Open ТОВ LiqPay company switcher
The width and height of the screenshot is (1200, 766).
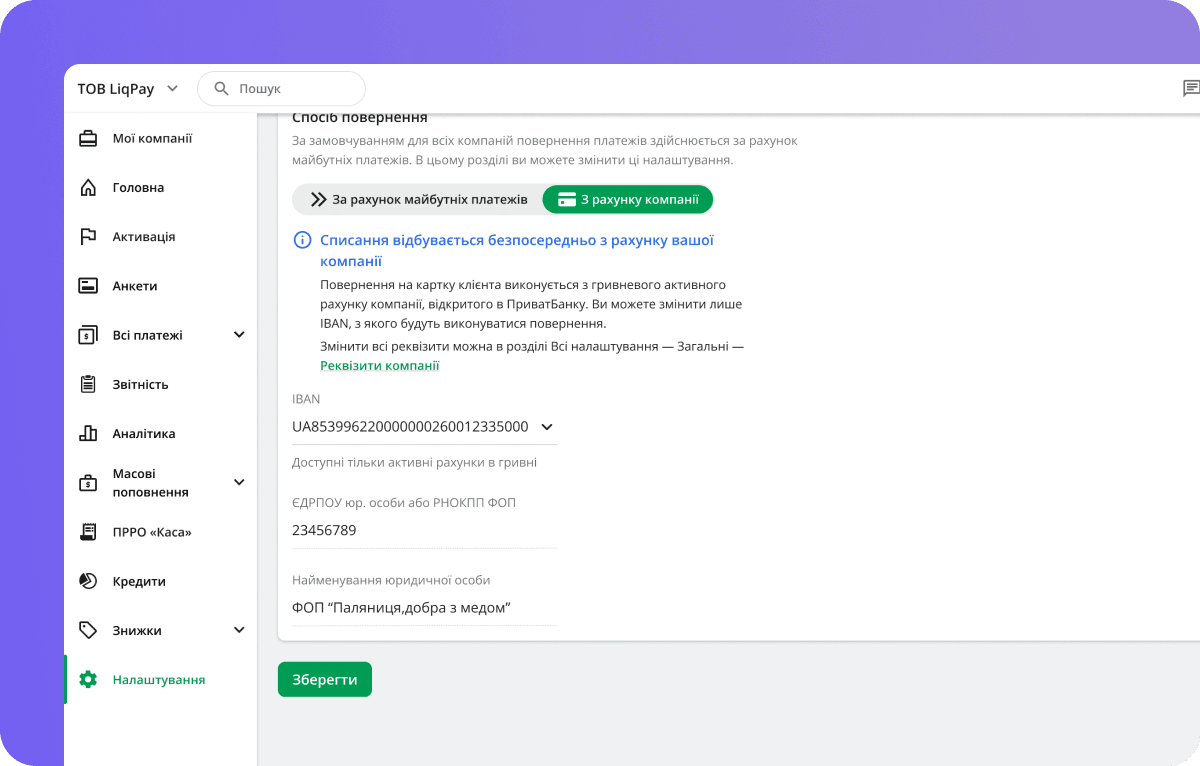(128, 89)
